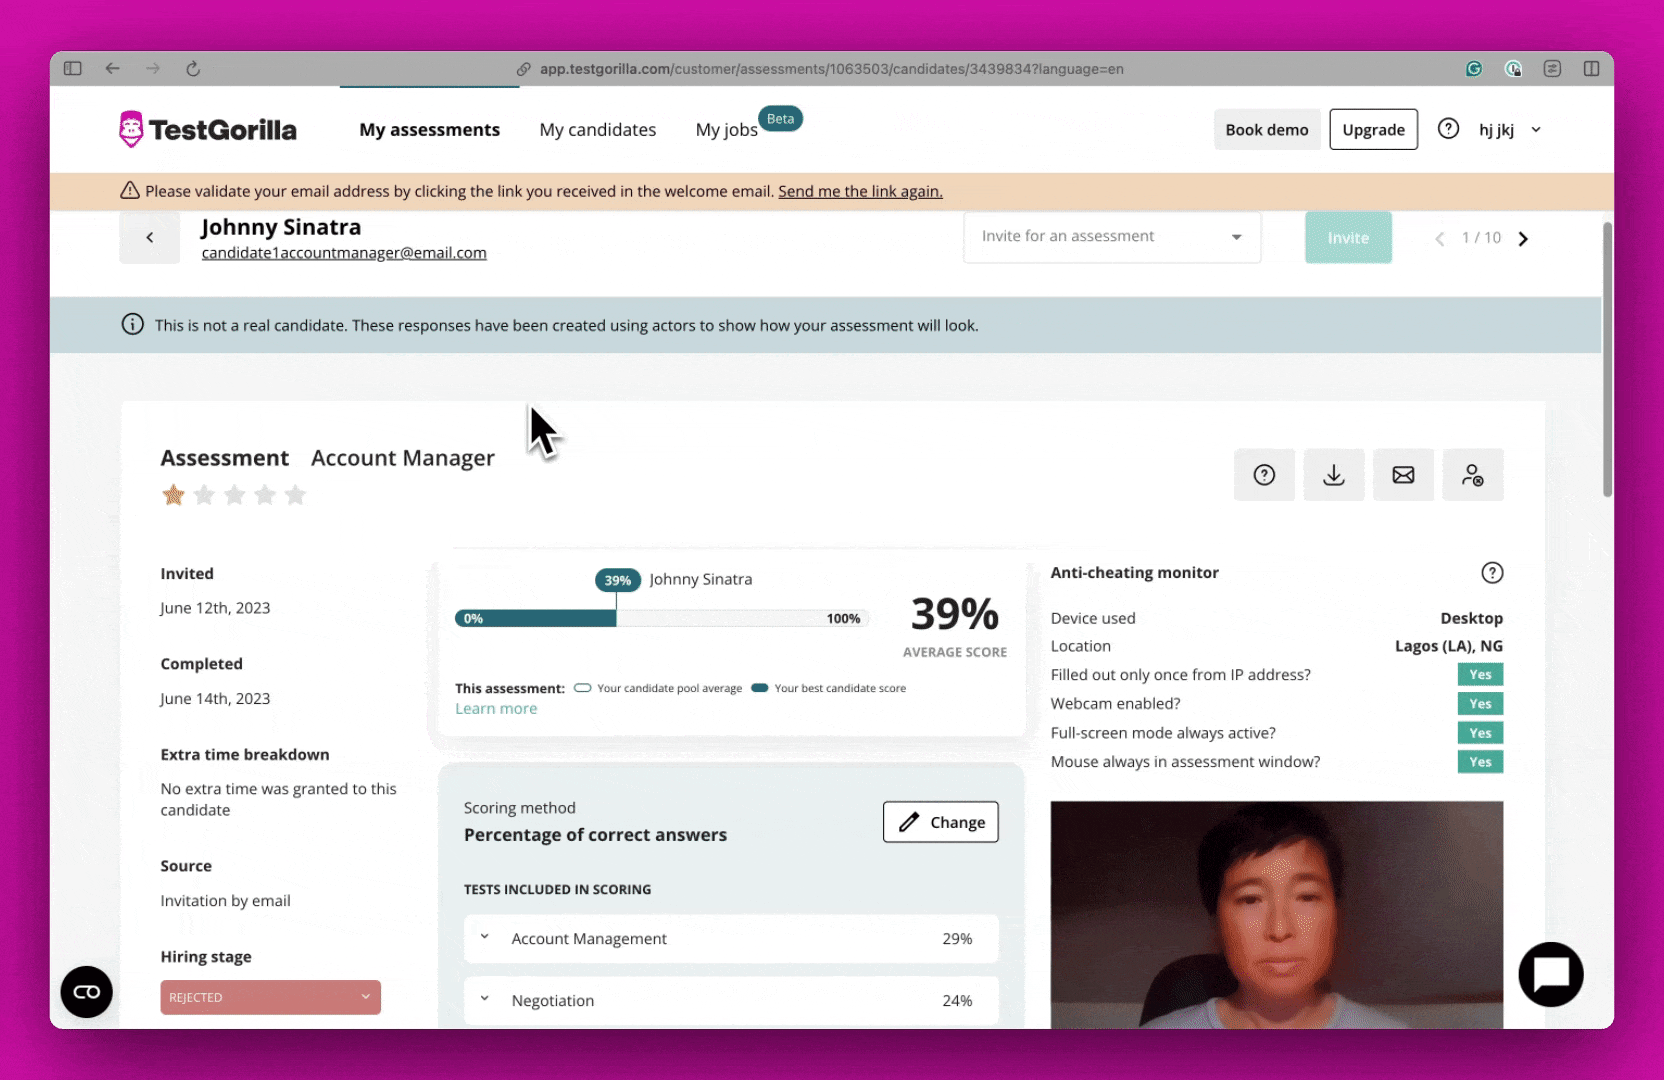Go back with browser back arrow
The width and height of the screenshot is (1664, 1080).
[112, 69]
